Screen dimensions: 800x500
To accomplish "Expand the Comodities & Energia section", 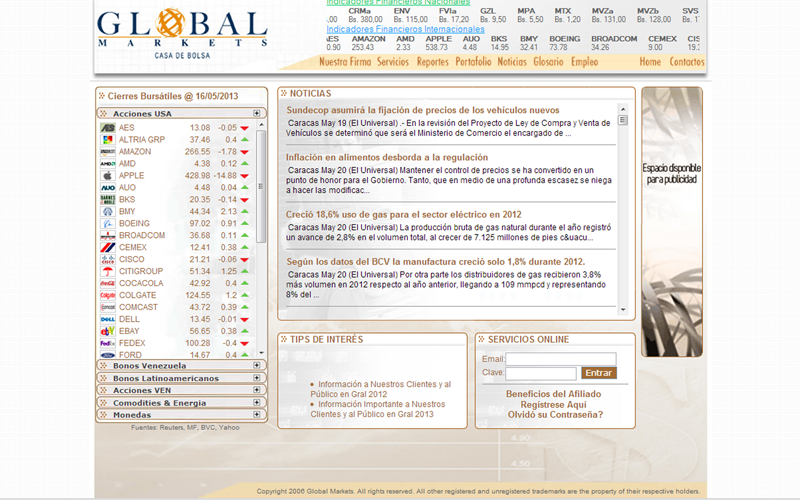I will [x=257, y=402].
